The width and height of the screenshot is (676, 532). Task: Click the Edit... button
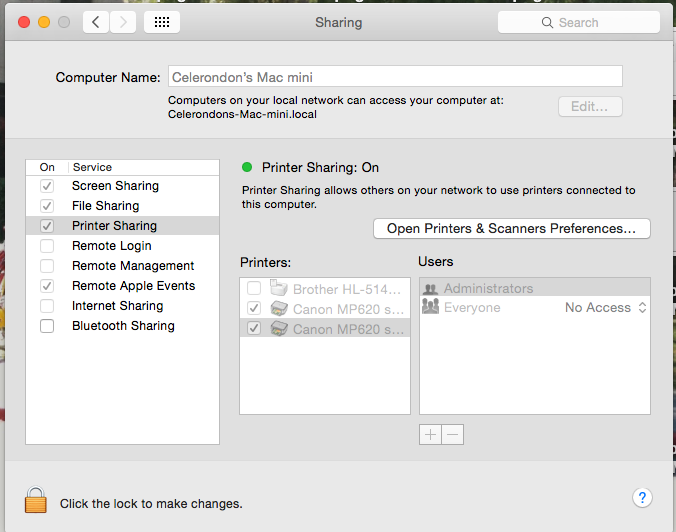(590, 106)
